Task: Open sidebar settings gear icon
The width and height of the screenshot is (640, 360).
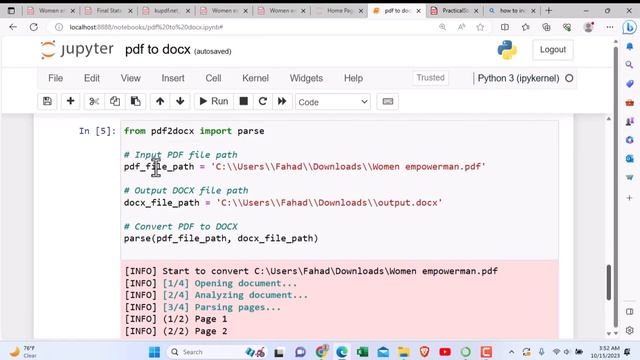Action: click(629, 330)
